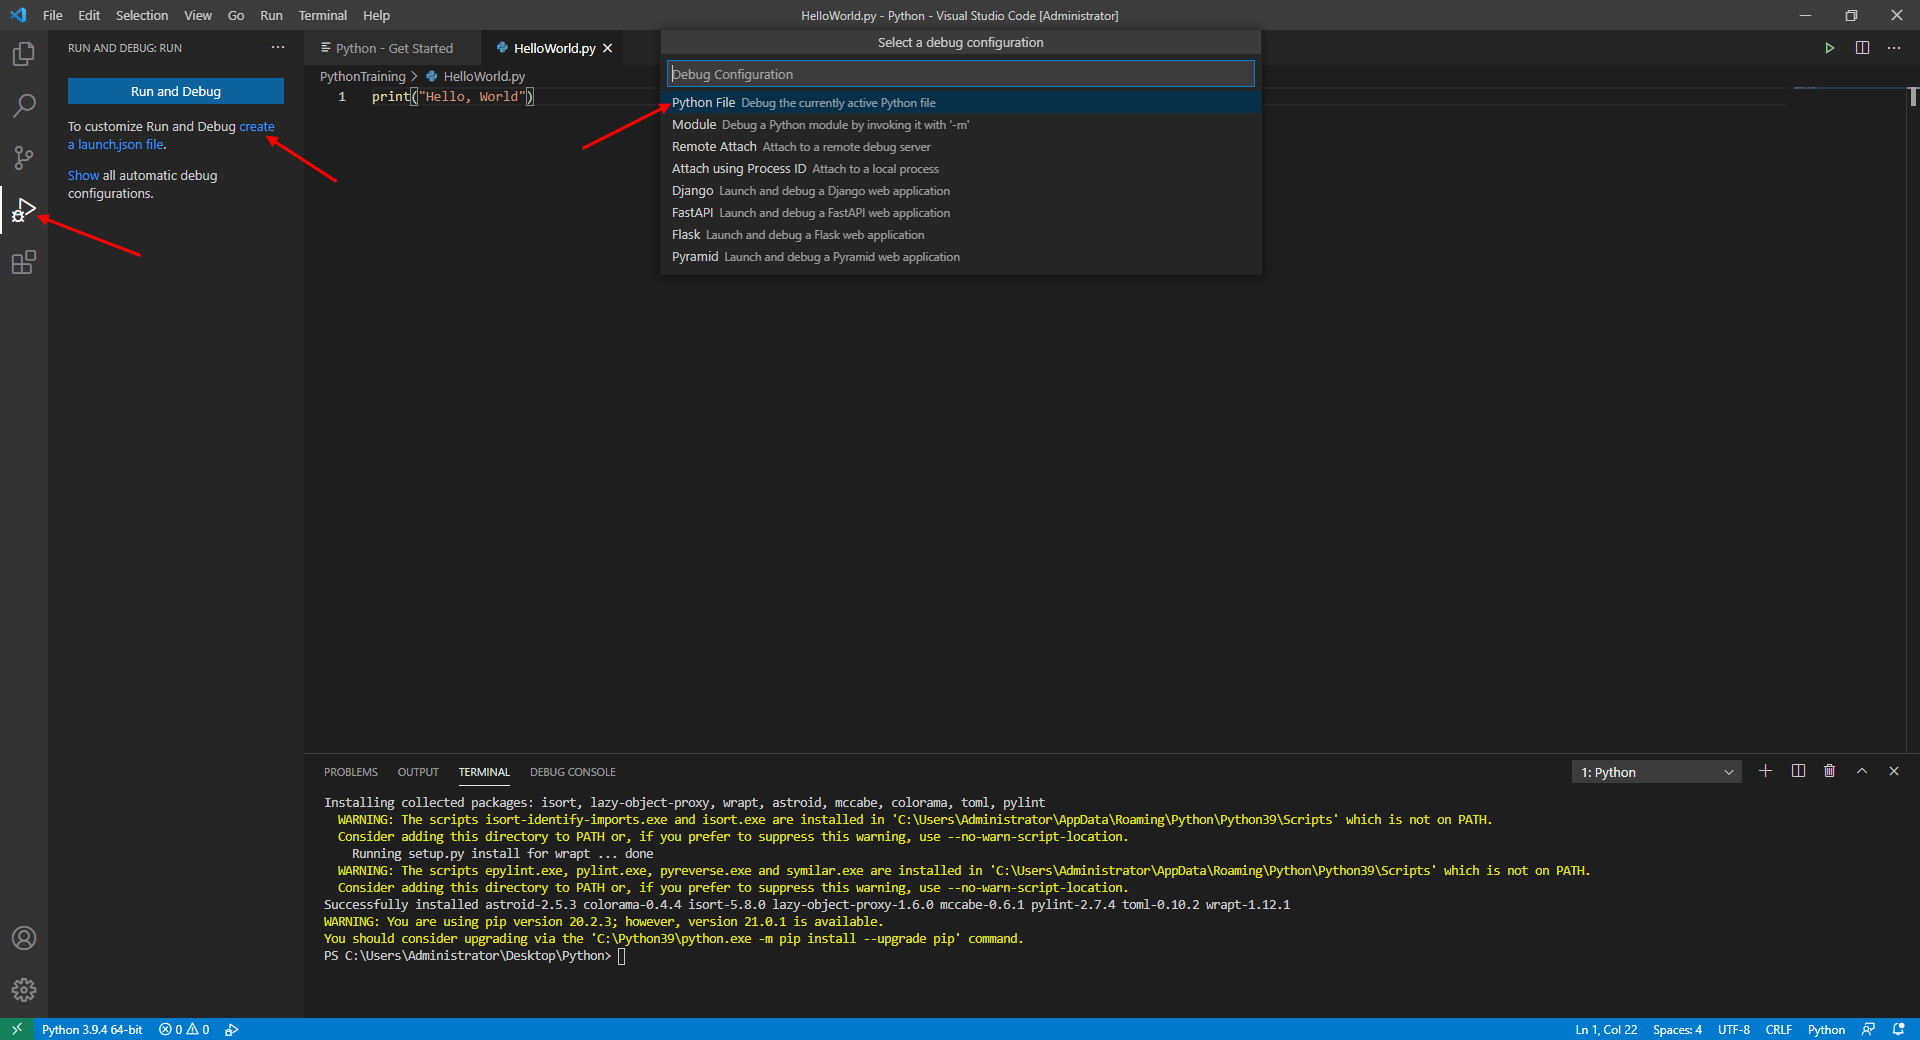This screenshot has width=1920, height=1040.
Task: Click the Debug Configuration search field
Action: tap(960, 74)
